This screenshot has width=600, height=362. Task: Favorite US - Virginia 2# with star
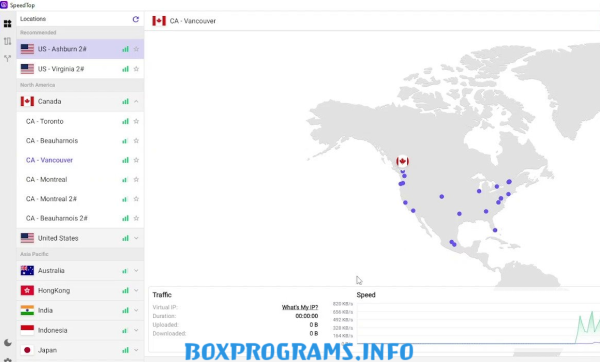(136, 69)
